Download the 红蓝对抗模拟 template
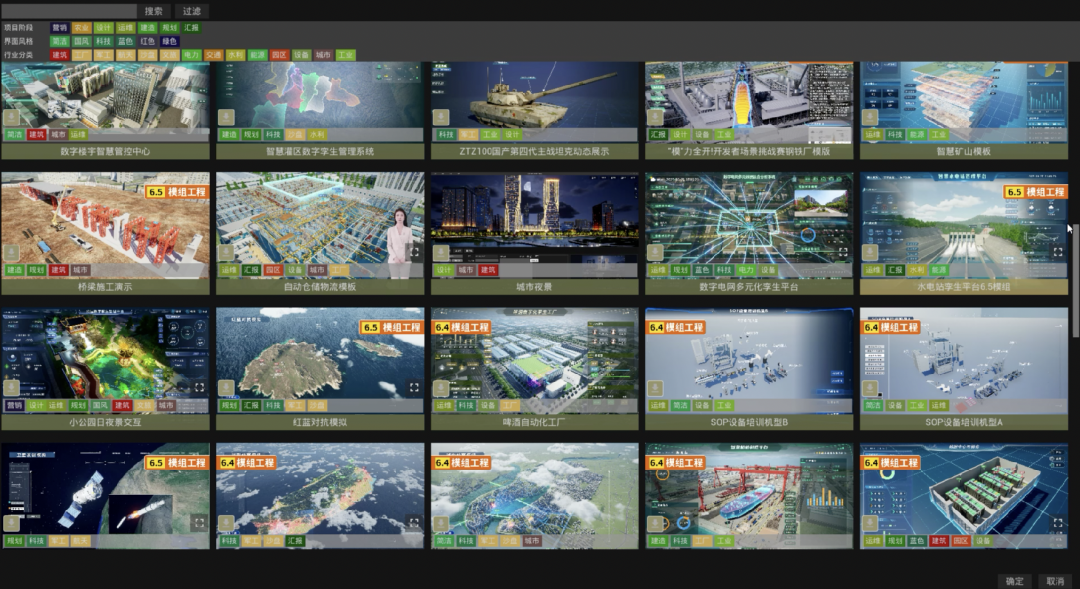Viewport: 1080px width, 589px height. (x=226, y=389)
